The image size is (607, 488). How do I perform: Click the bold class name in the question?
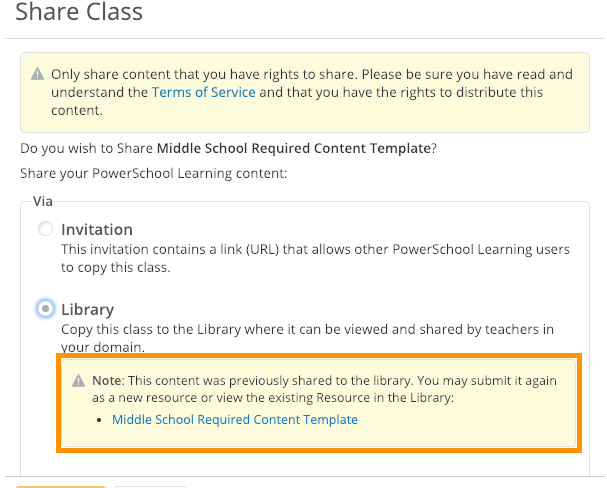(x=293, y=148)
